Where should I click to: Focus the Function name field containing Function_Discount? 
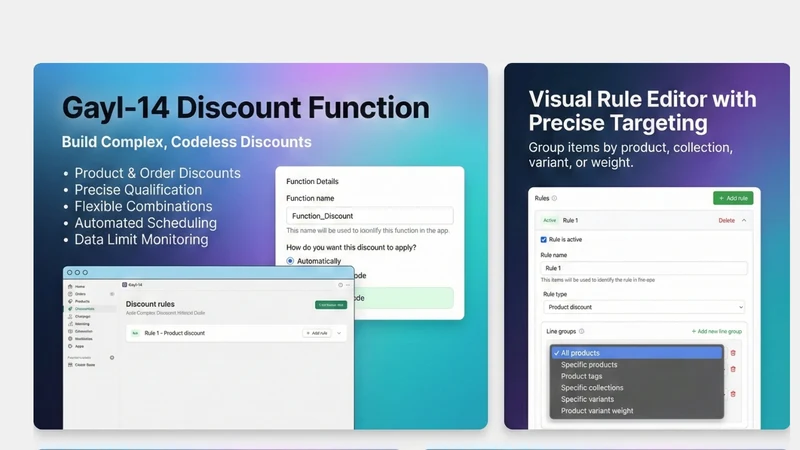tap(369, 216)
